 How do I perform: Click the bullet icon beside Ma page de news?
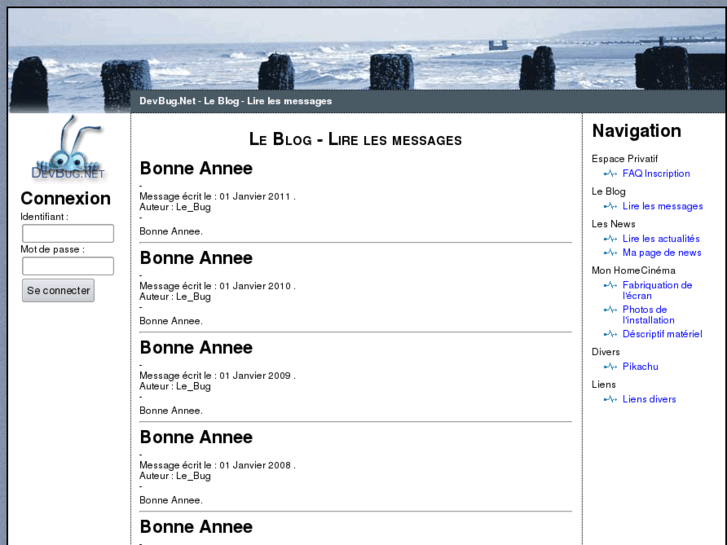tap(610, 252)
